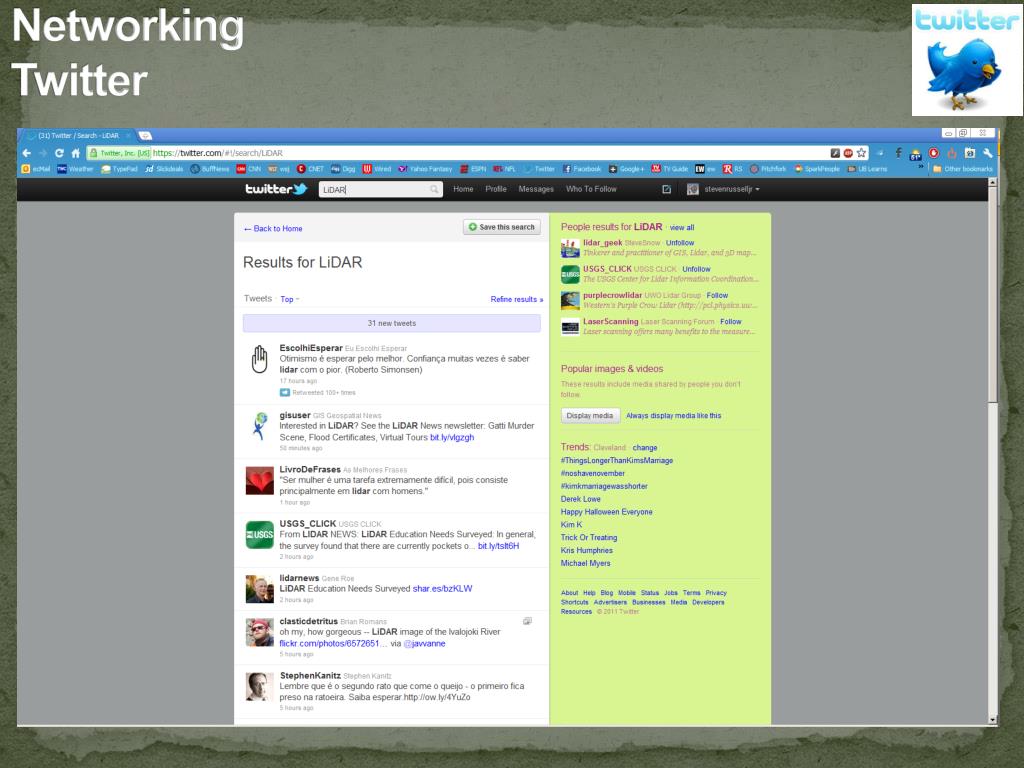Click the Twitter search field containing LiDAR
The image size is (1024, 768).
381,189
